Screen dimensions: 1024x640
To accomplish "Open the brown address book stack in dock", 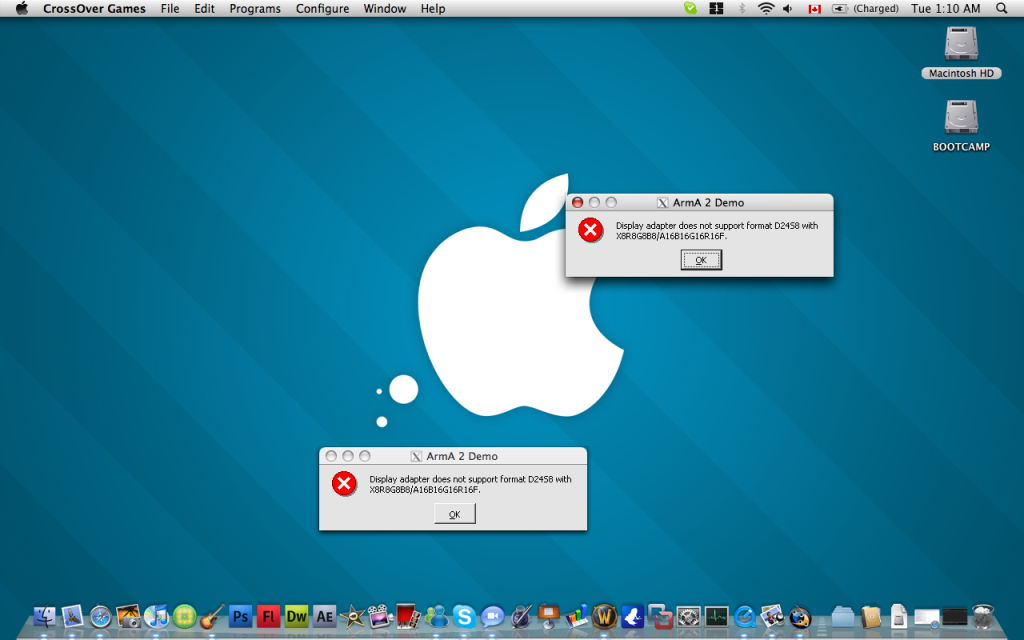I will [x=871, y=616].
